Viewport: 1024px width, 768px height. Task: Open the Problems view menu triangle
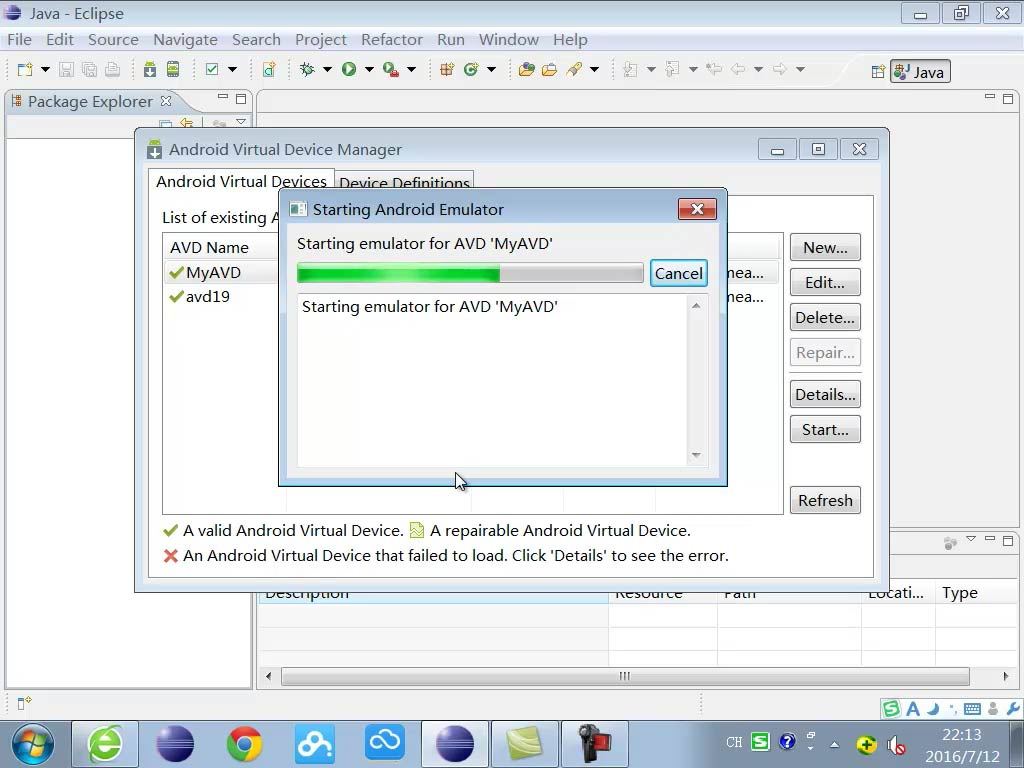(971, 539)
